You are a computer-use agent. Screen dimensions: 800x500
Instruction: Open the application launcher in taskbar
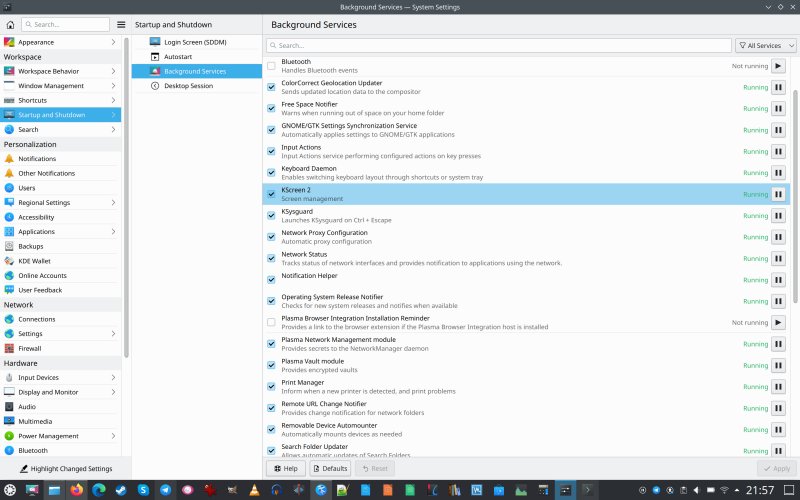(10, 490)
